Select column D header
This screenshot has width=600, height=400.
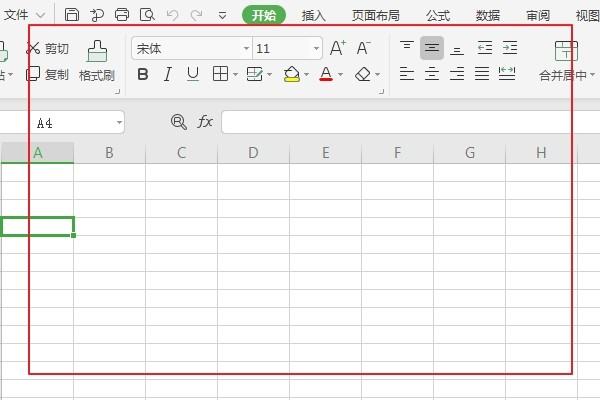click(x=253, y=153)
